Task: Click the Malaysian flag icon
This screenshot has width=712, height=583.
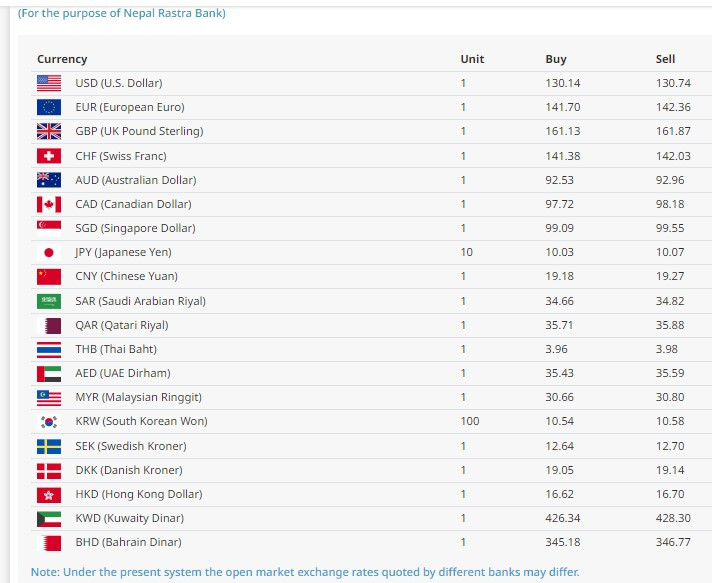Action: [x=49, y=397]
